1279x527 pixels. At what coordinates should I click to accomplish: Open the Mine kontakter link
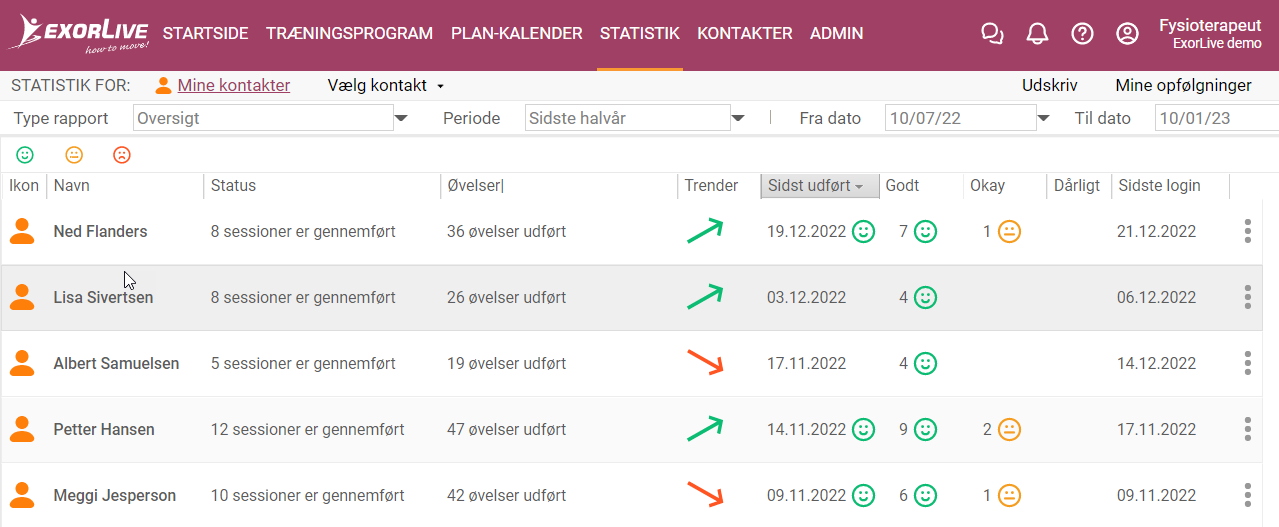tap(234, 86)
